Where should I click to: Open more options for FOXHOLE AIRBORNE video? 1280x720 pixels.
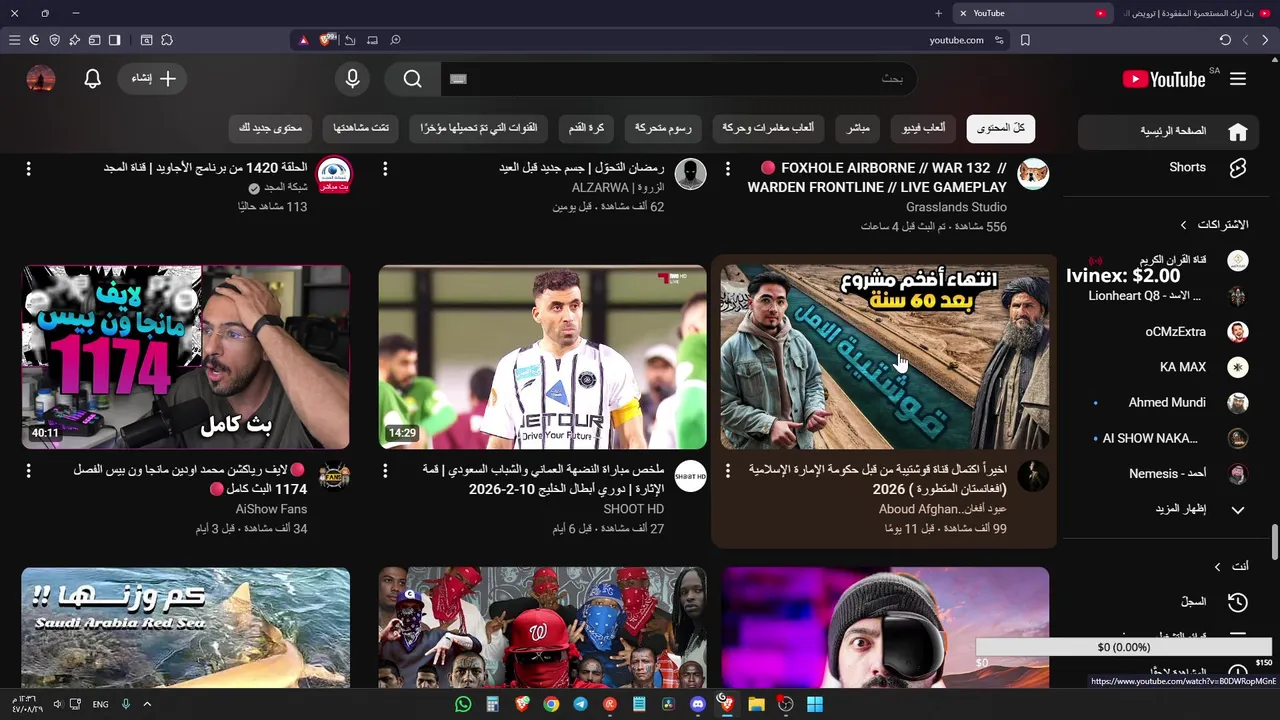coord(728,169)
